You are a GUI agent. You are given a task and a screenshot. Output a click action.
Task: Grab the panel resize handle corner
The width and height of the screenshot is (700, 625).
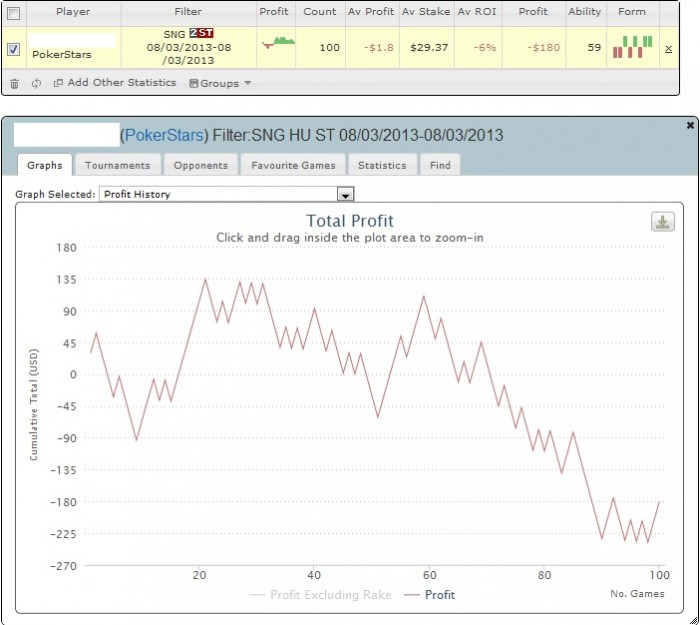[694, 619]
